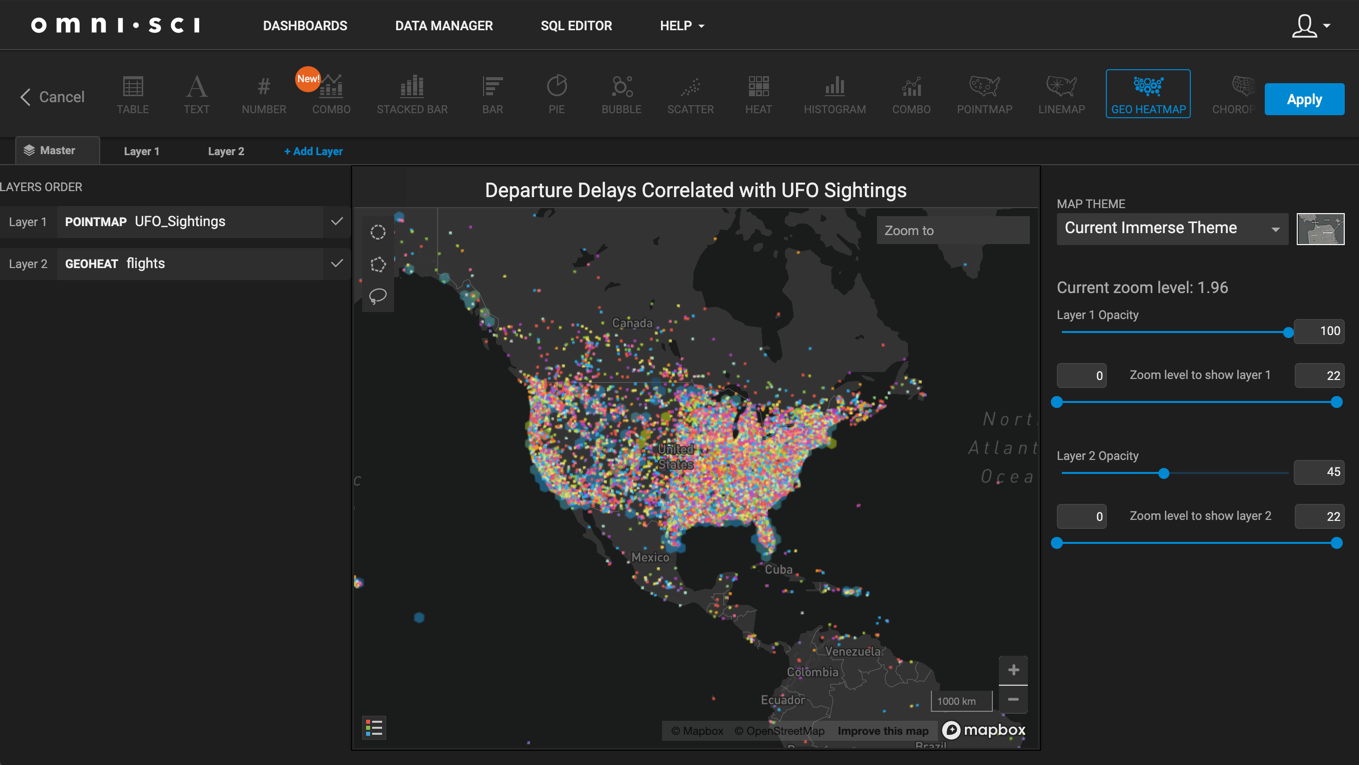Select the Pointmap chart type
1359x765 pixels.
[x=984, y=95]
